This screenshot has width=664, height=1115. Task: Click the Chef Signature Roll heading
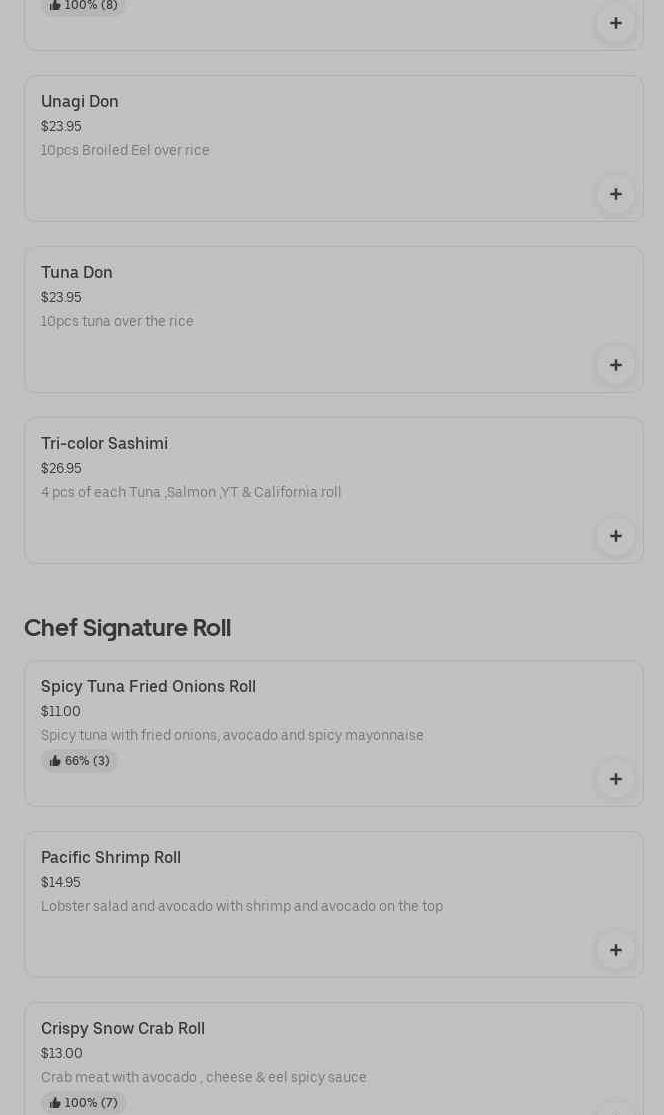[x=127, y=628]
